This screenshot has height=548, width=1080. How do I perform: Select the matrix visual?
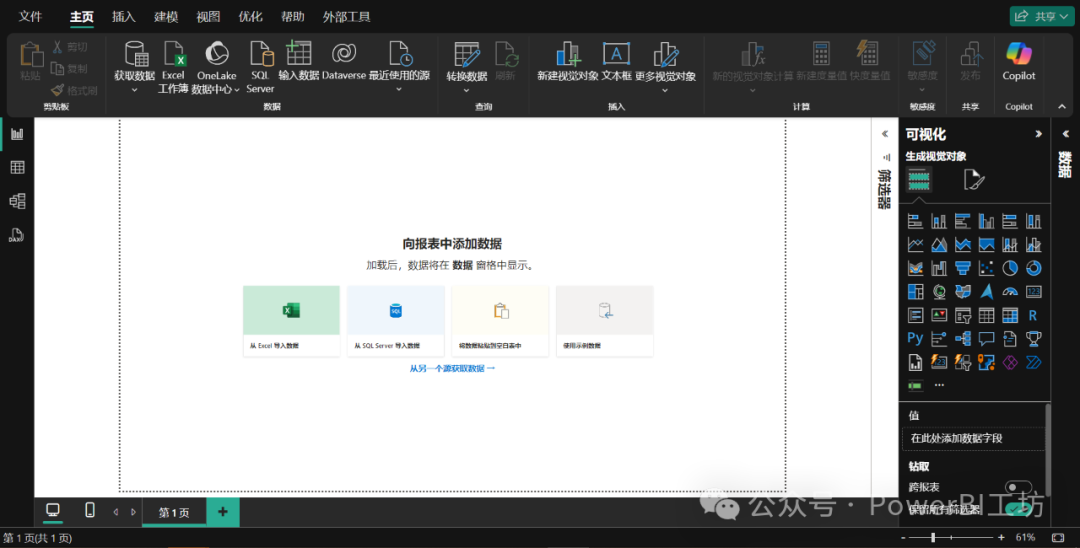[x=1010, y=315]
